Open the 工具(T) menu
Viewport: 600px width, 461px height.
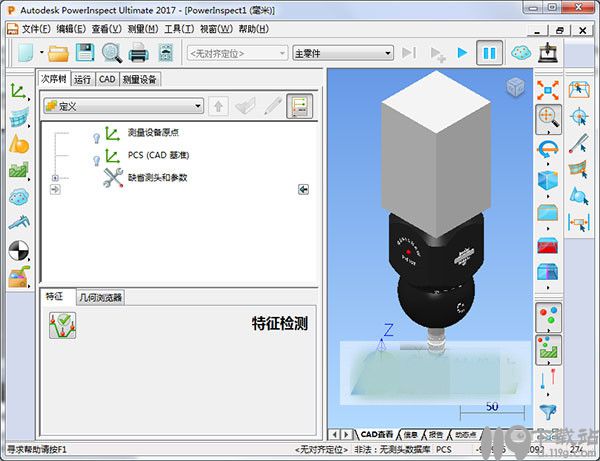tap(179, 29)
